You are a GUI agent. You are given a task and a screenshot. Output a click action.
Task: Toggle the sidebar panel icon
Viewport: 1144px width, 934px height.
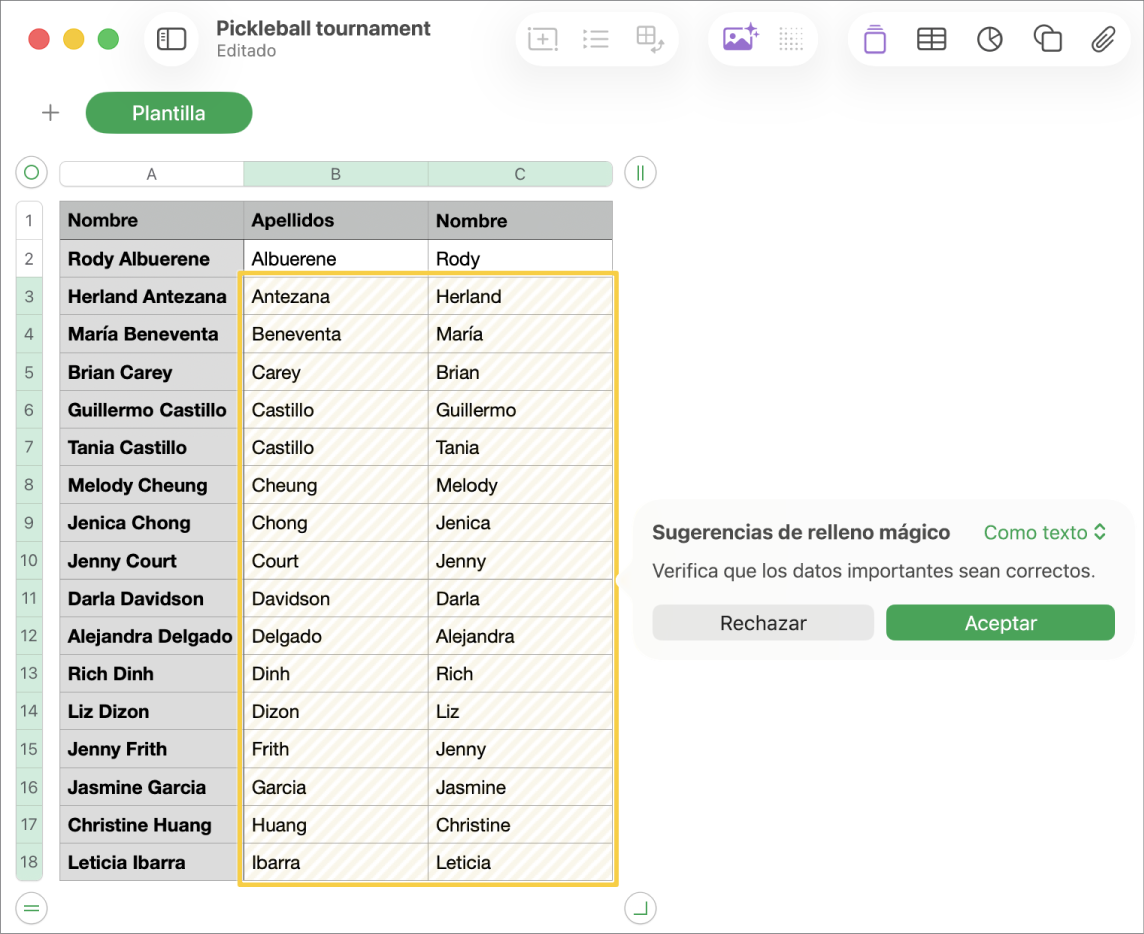(172, 39)
